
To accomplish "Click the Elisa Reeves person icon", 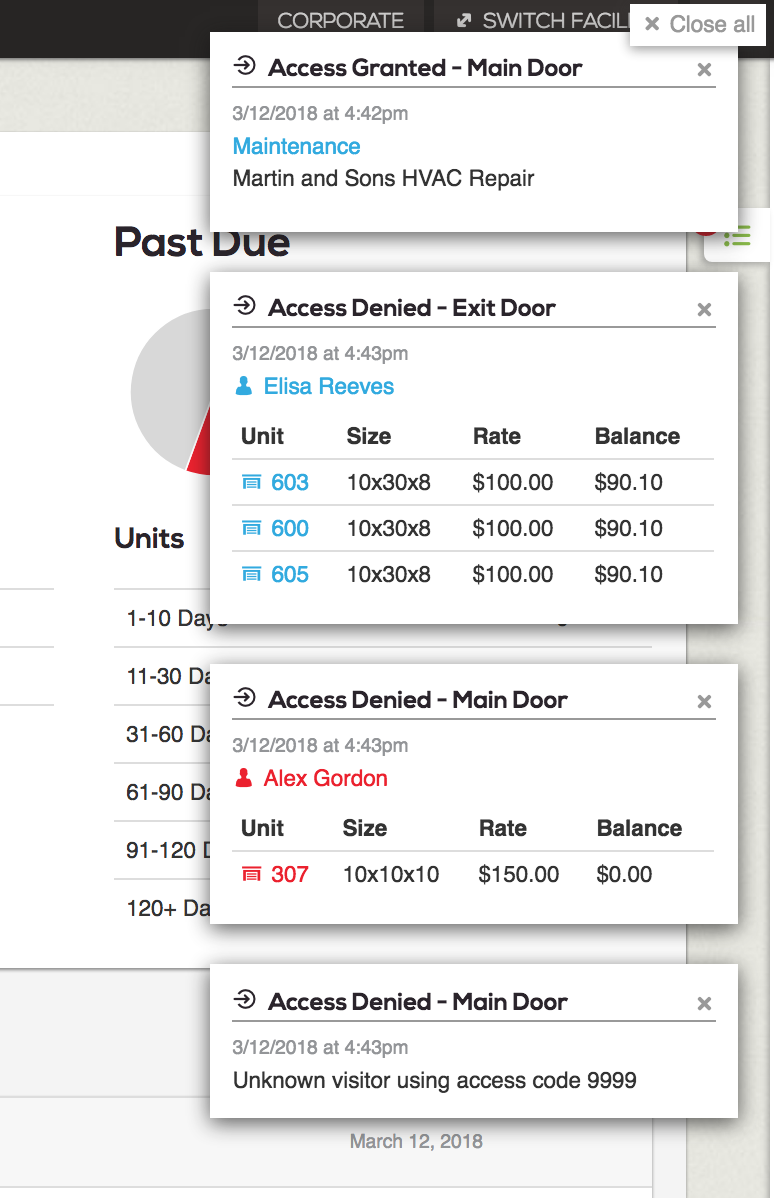I will tap(244, 386).
